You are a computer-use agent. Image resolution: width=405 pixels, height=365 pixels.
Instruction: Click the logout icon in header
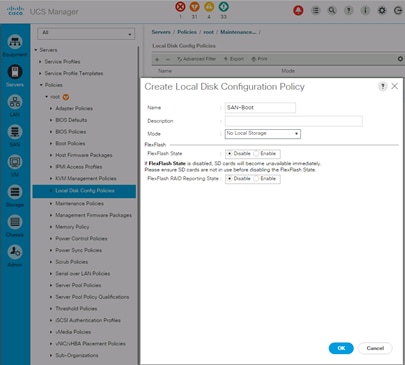[x=398, y=11]
